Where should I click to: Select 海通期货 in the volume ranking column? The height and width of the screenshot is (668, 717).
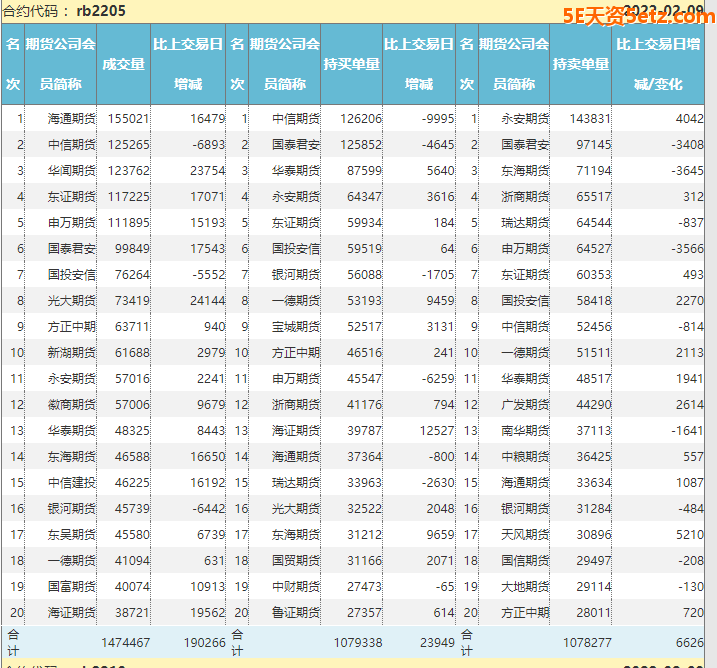[x=72, y=118]
